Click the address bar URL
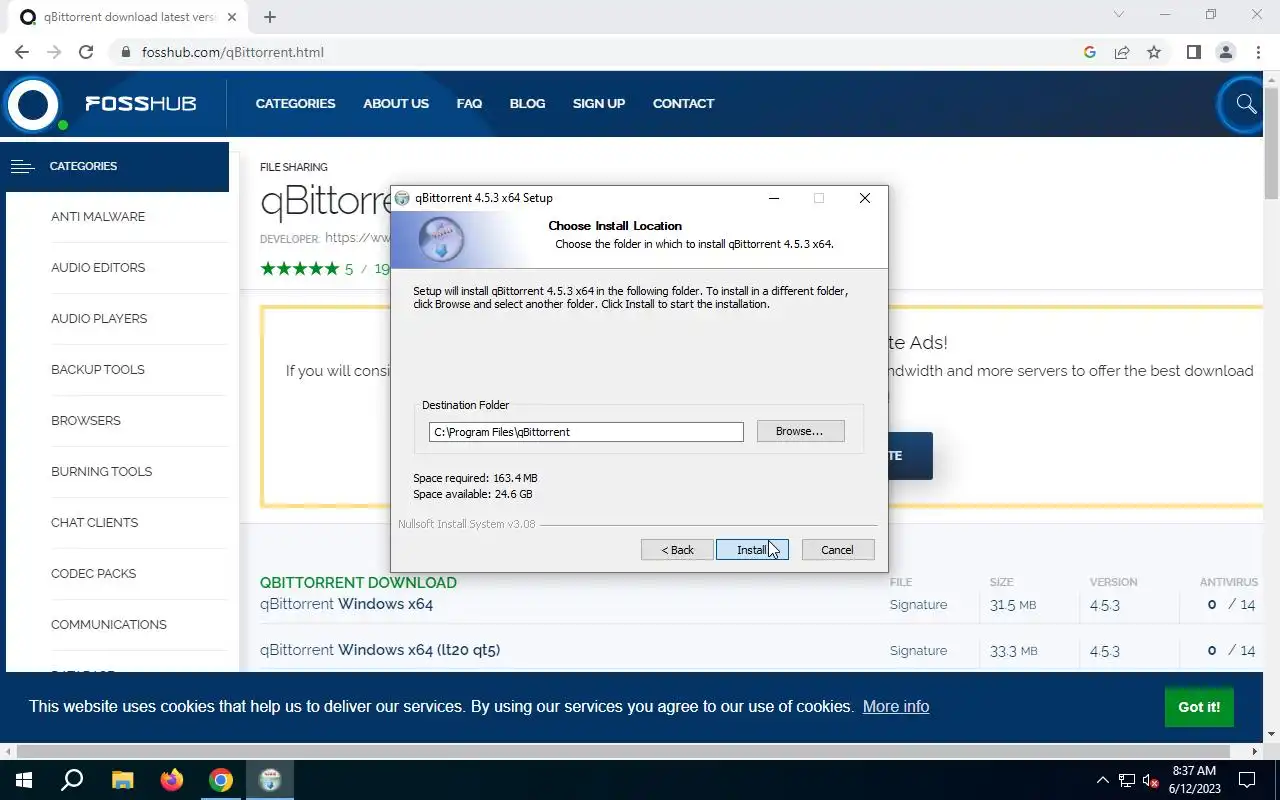Viewport: 1280px width, 800px height. pos(233,52)
